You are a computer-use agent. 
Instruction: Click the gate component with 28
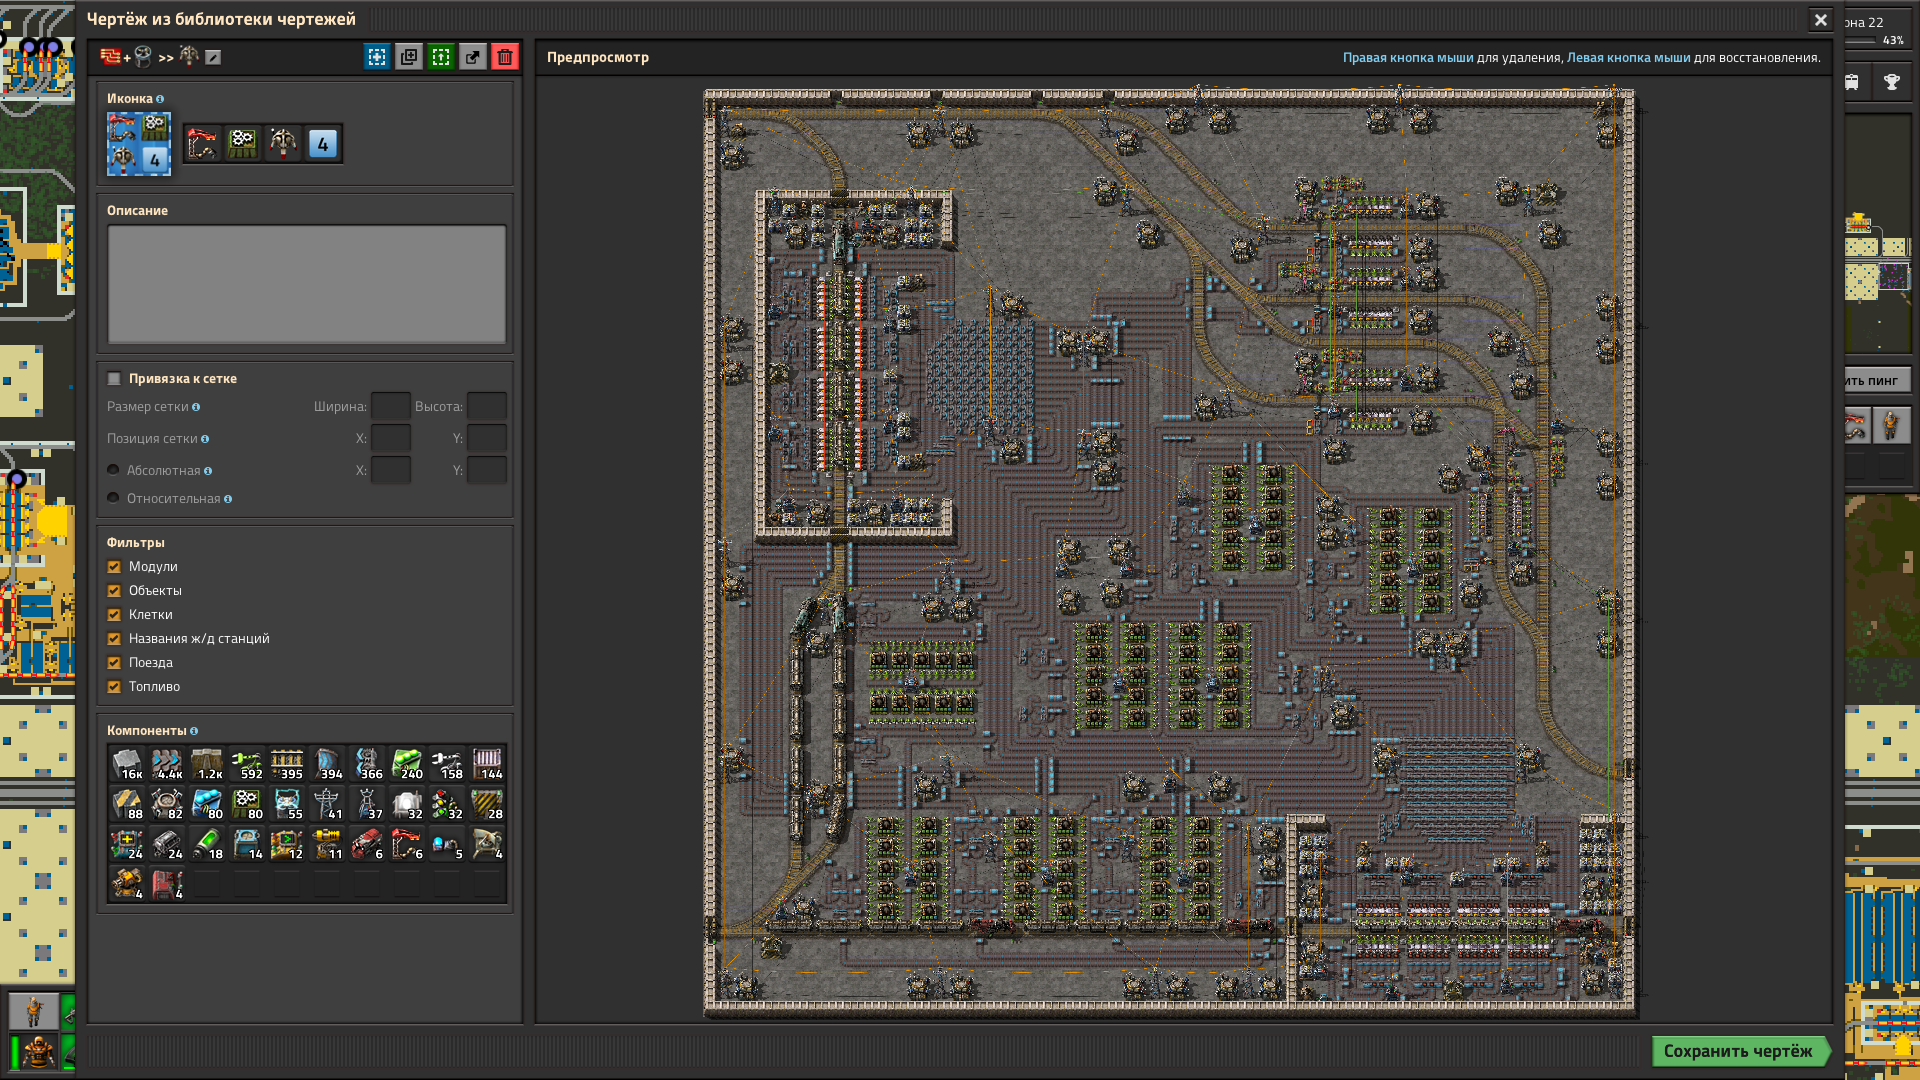(487, 804)
